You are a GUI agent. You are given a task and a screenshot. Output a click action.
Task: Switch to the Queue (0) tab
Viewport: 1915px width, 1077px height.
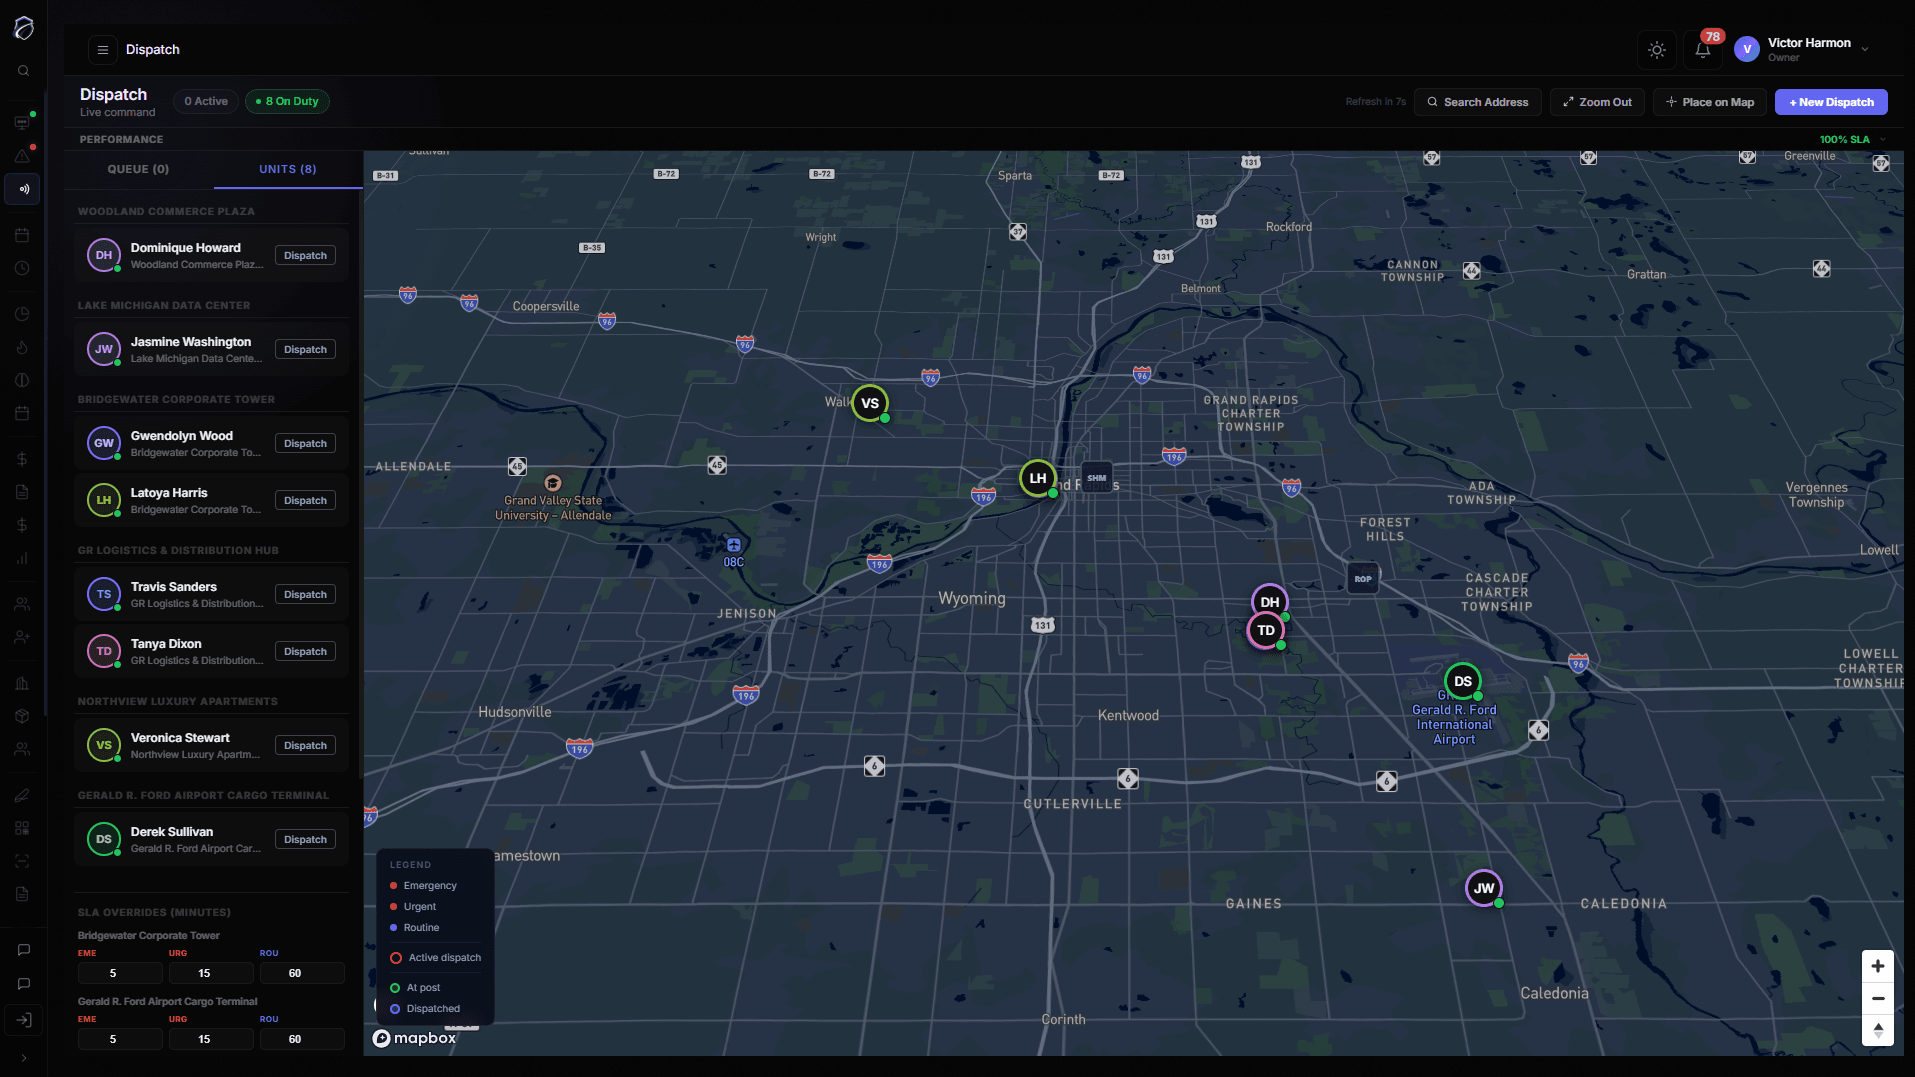click(x=138, y=170)
